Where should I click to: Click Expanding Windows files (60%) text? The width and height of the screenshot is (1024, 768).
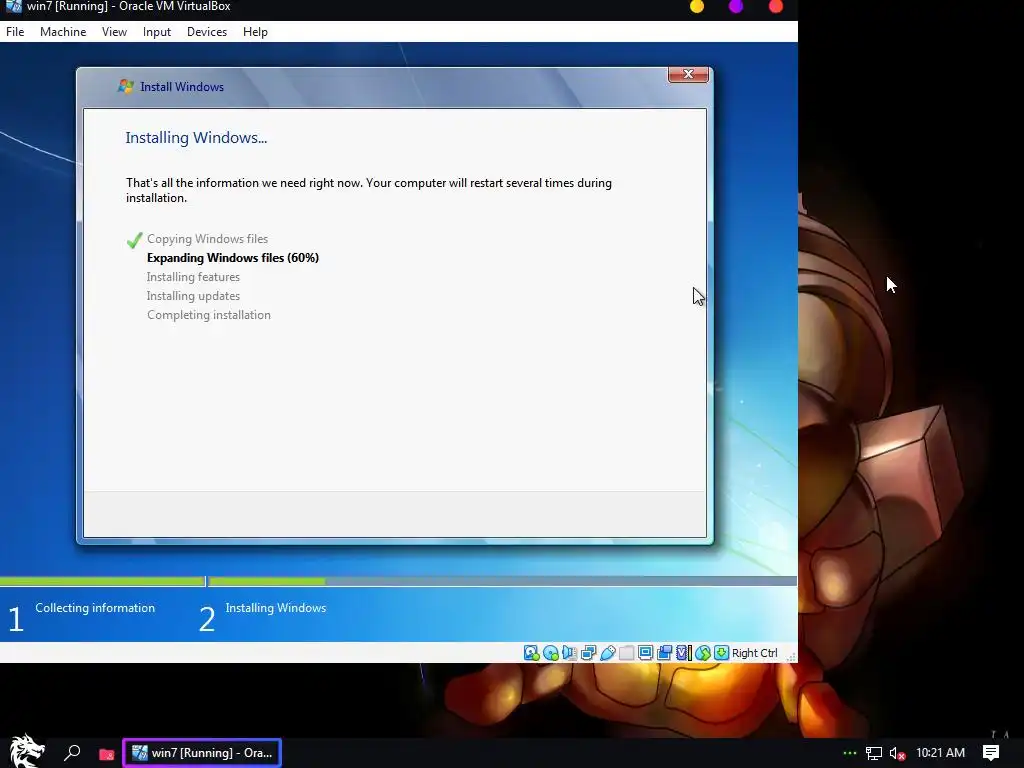pyautogui.click(x=233, y=258)
